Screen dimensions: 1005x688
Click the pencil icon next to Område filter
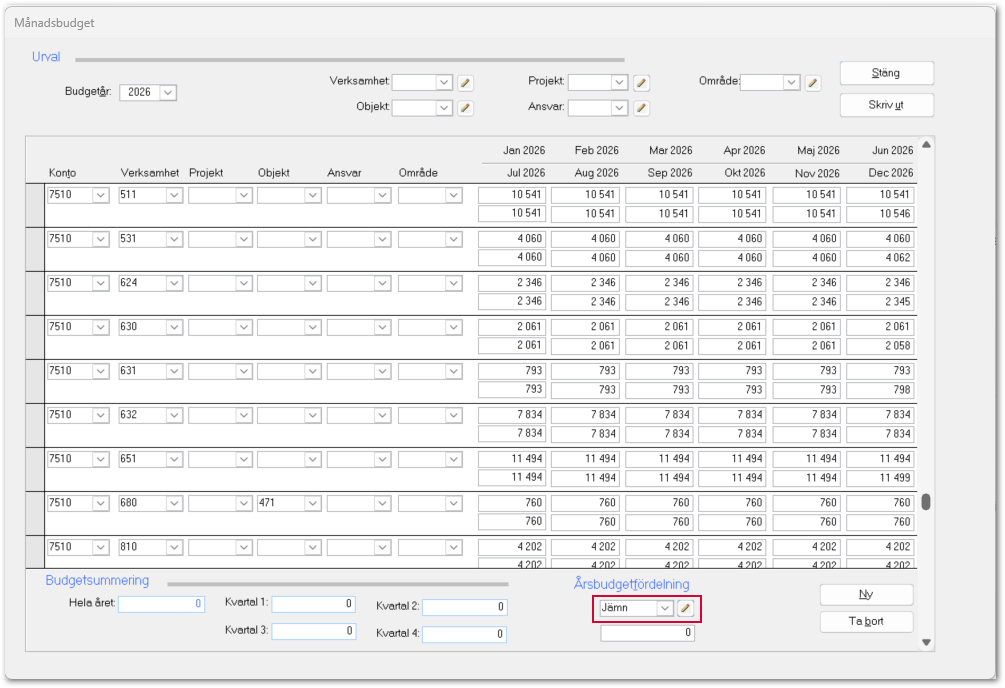[x=813, y=83]
